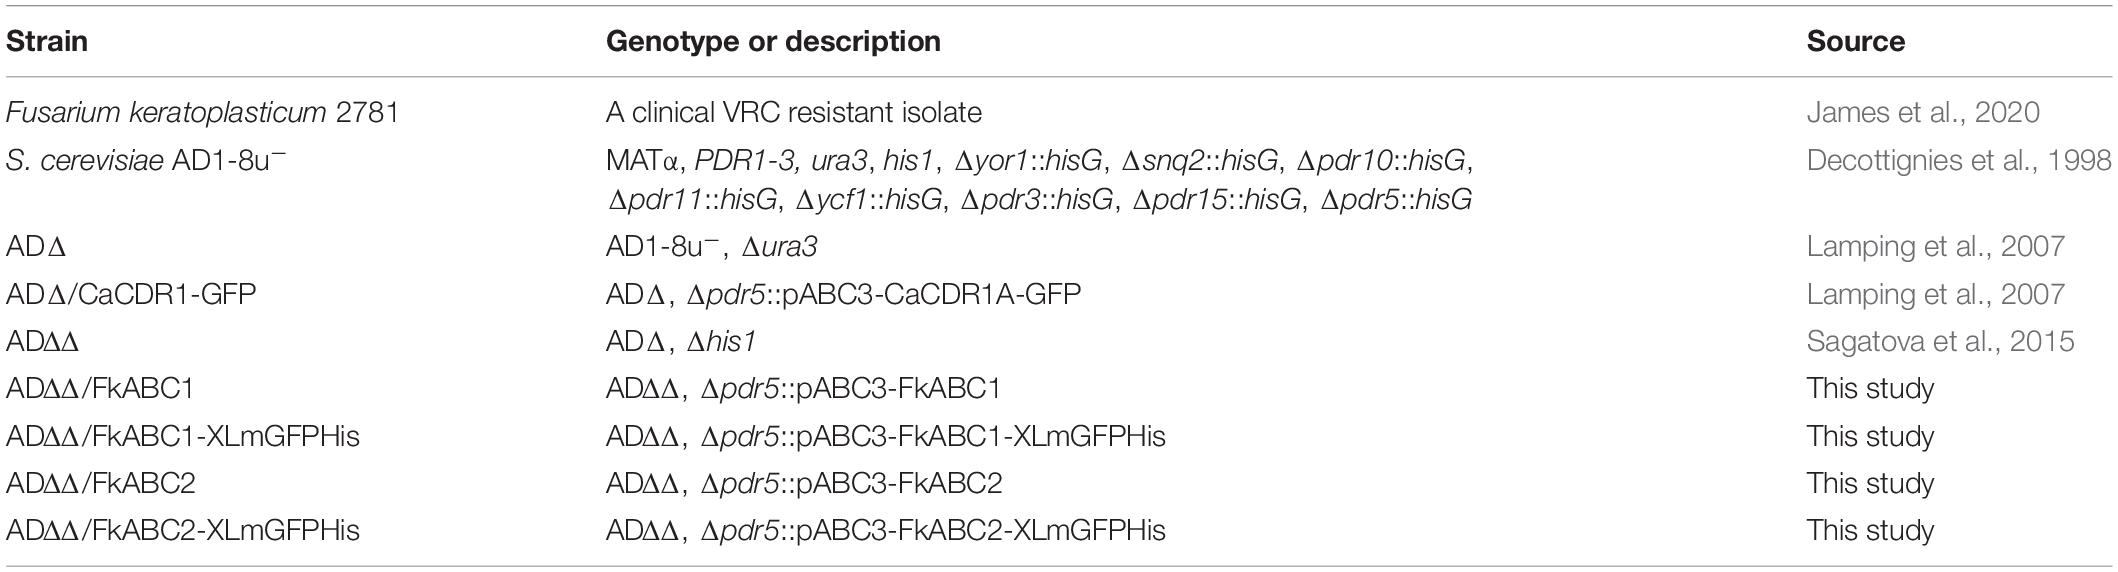
Task: Open Lamping et al., 2007 citation for ADΔ/CaCDR1-GFP
Action: click(x=1935, y=294)
